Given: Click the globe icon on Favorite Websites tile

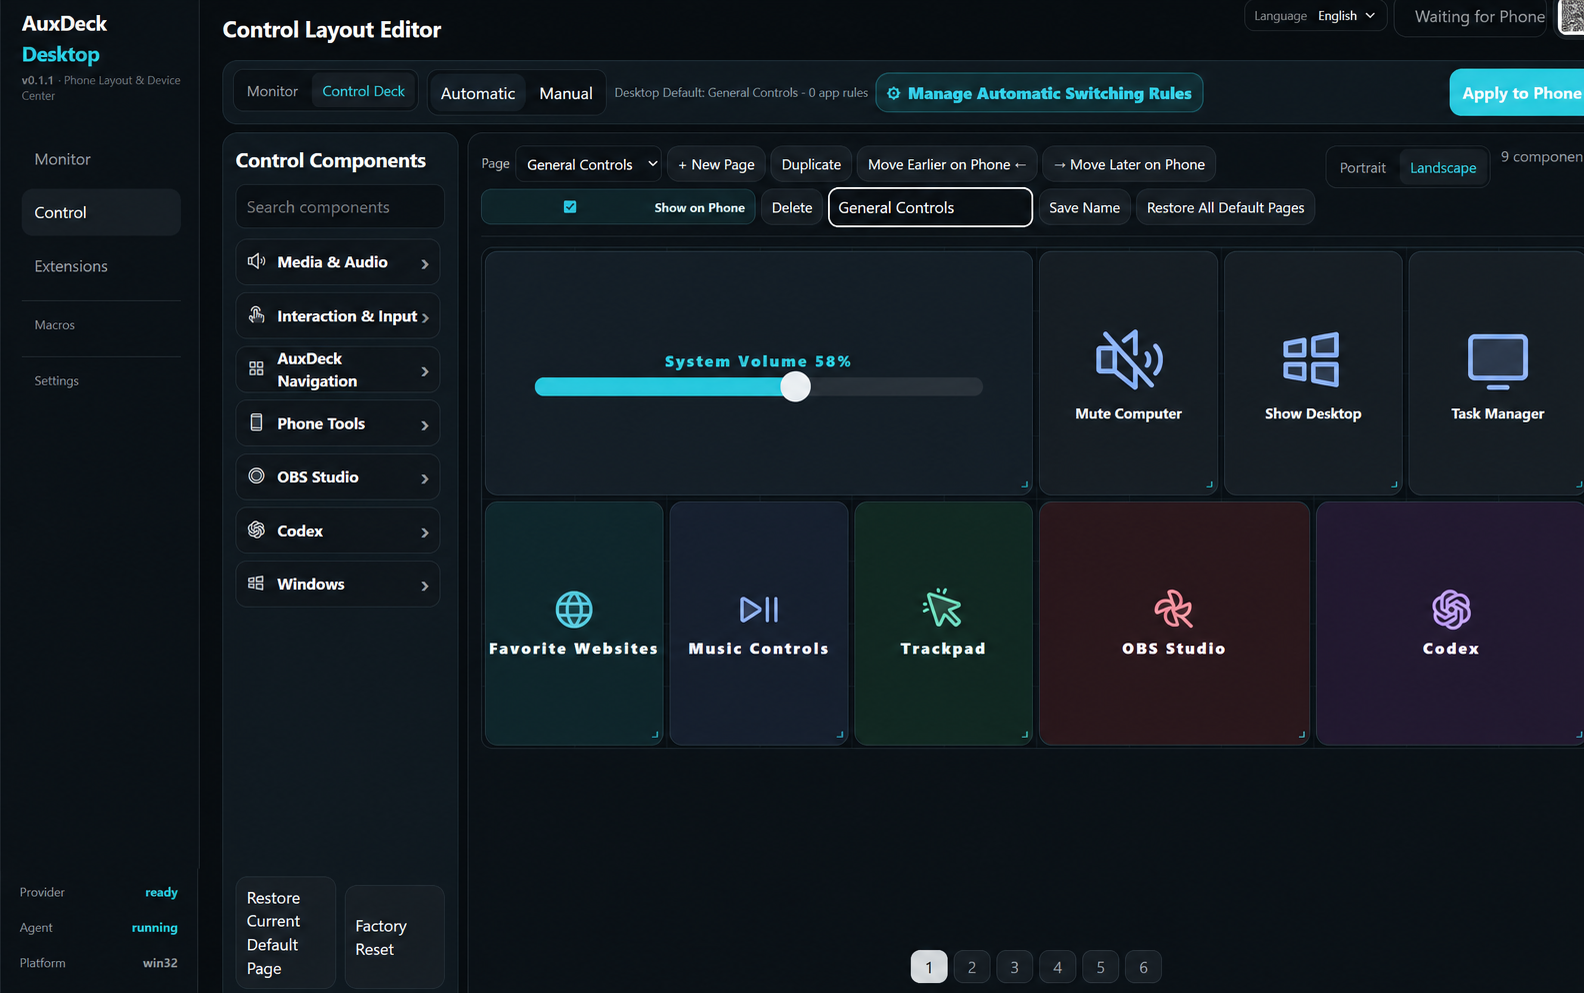Looking at the screenshot, I should pyautogui.click(x=574, y=609).
